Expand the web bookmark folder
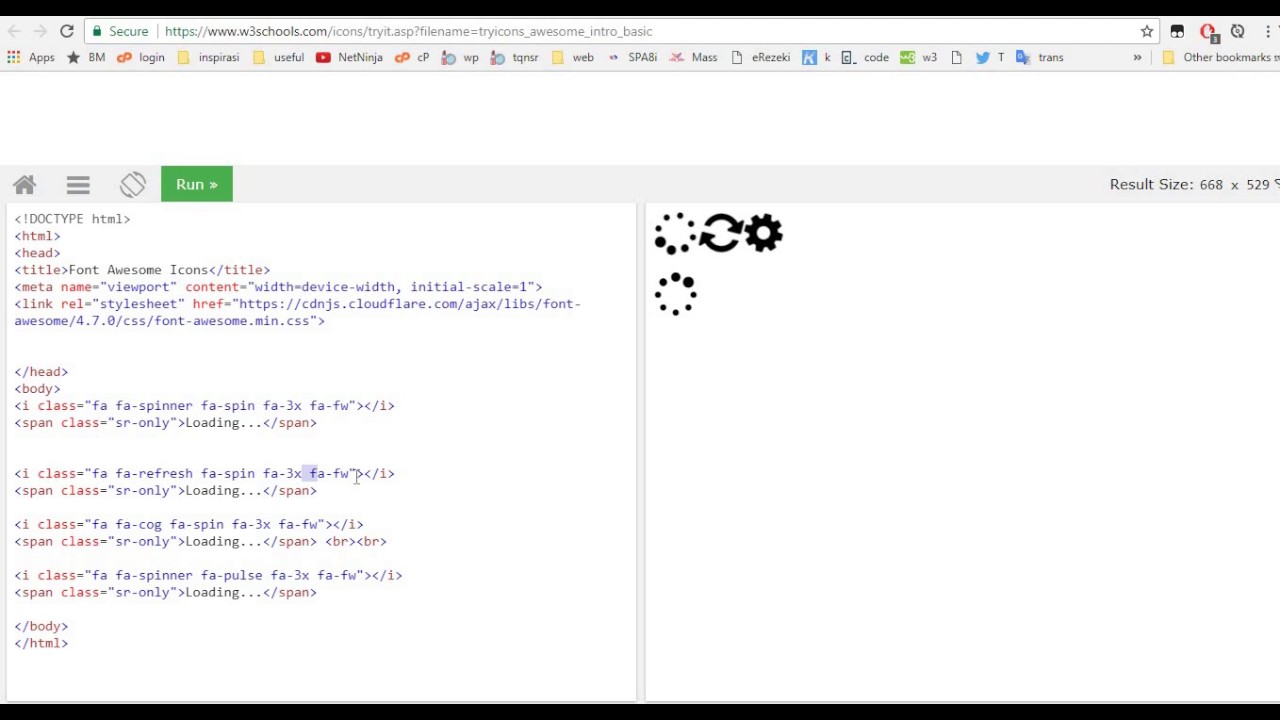 click(x=572, y=57)
